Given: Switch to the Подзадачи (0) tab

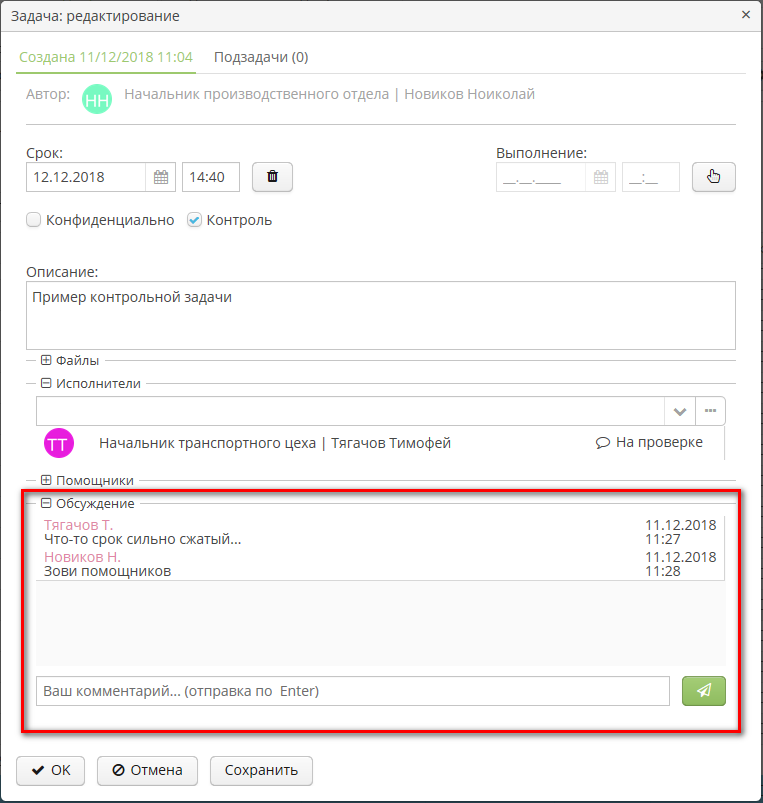Looking at the screenshot, I should pyautogui.click(x=260, y=57).
